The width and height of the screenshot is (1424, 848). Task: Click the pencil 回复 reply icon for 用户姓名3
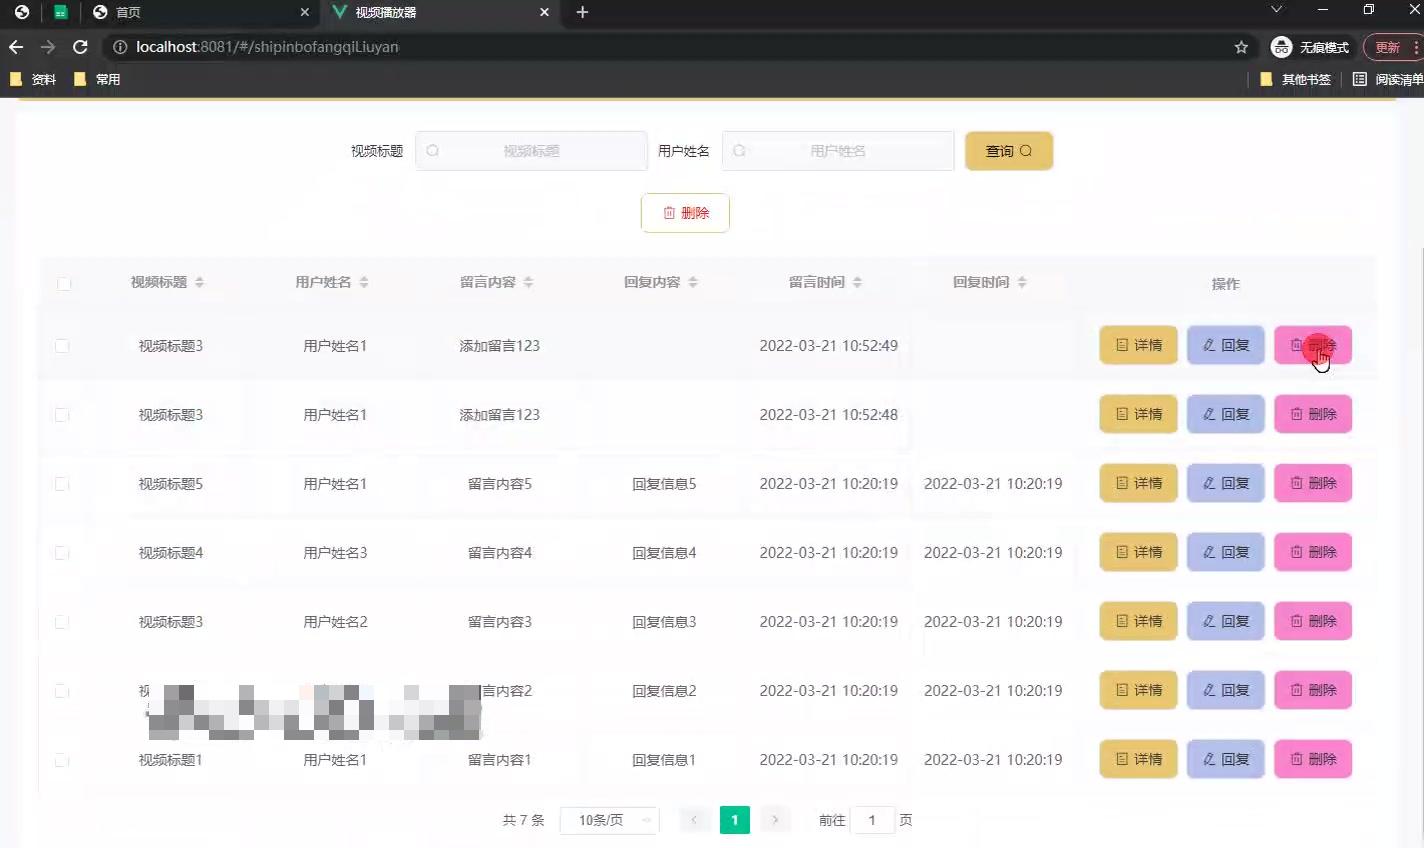point(1208,552)
